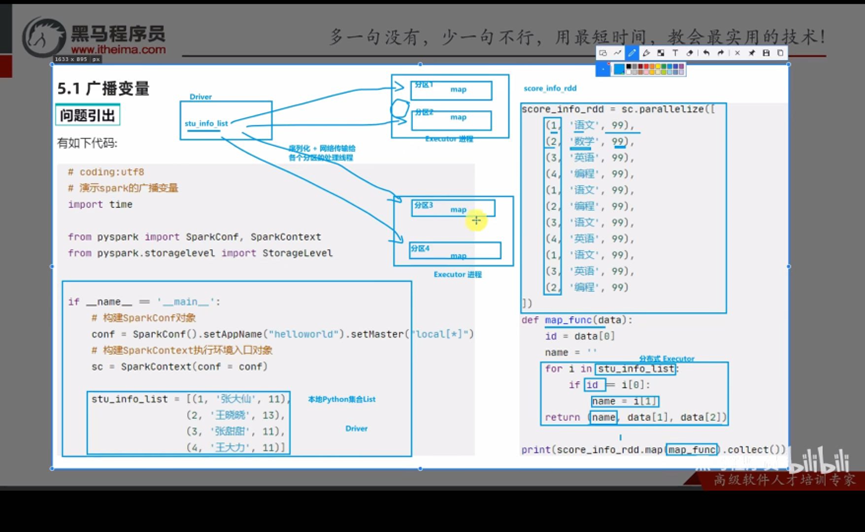
Task: Click the top-right selection corner handle
Action: point(788,65)
